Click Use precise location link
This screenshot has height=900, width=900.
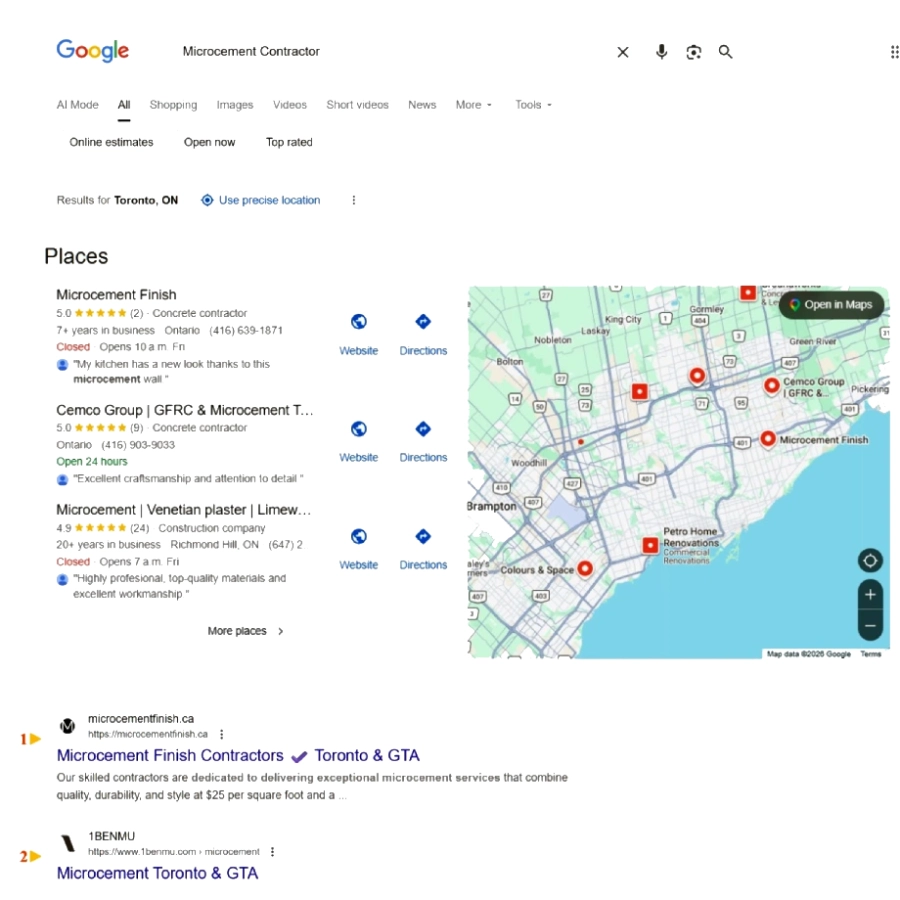pos(269,200)
